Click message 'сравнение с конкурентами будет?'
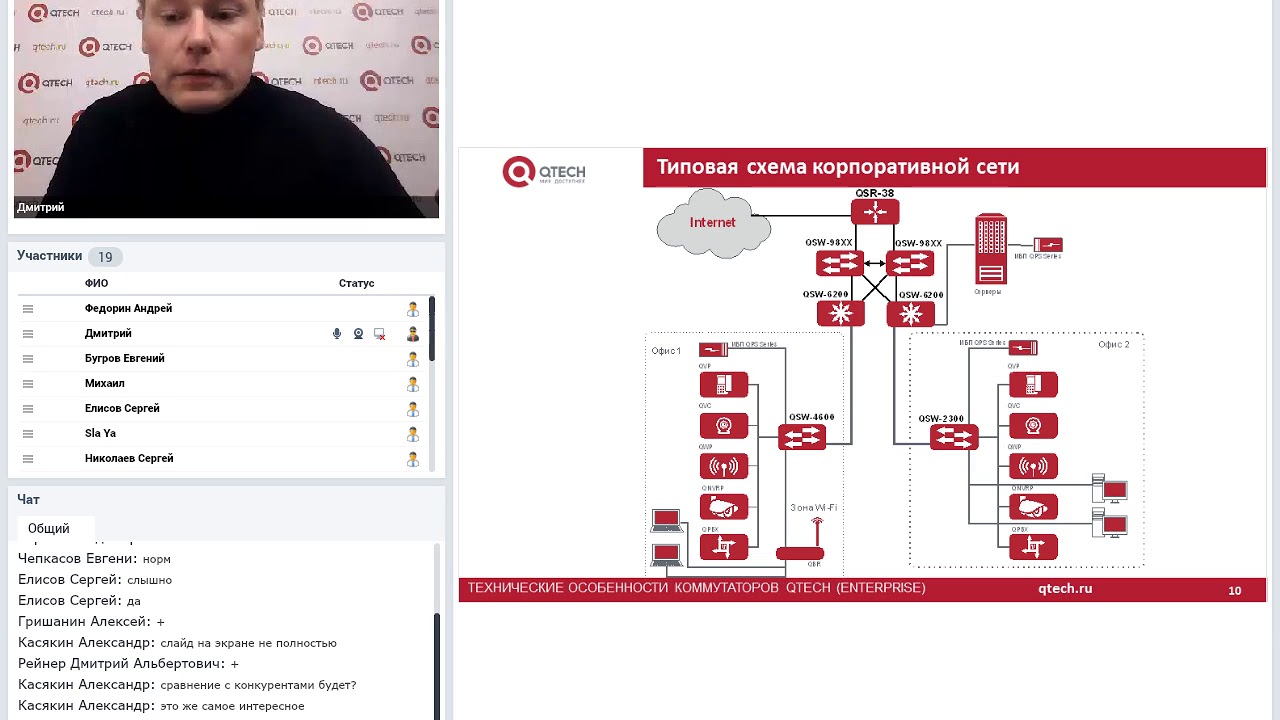1280x720 pixels. click(x=258, y=685)
